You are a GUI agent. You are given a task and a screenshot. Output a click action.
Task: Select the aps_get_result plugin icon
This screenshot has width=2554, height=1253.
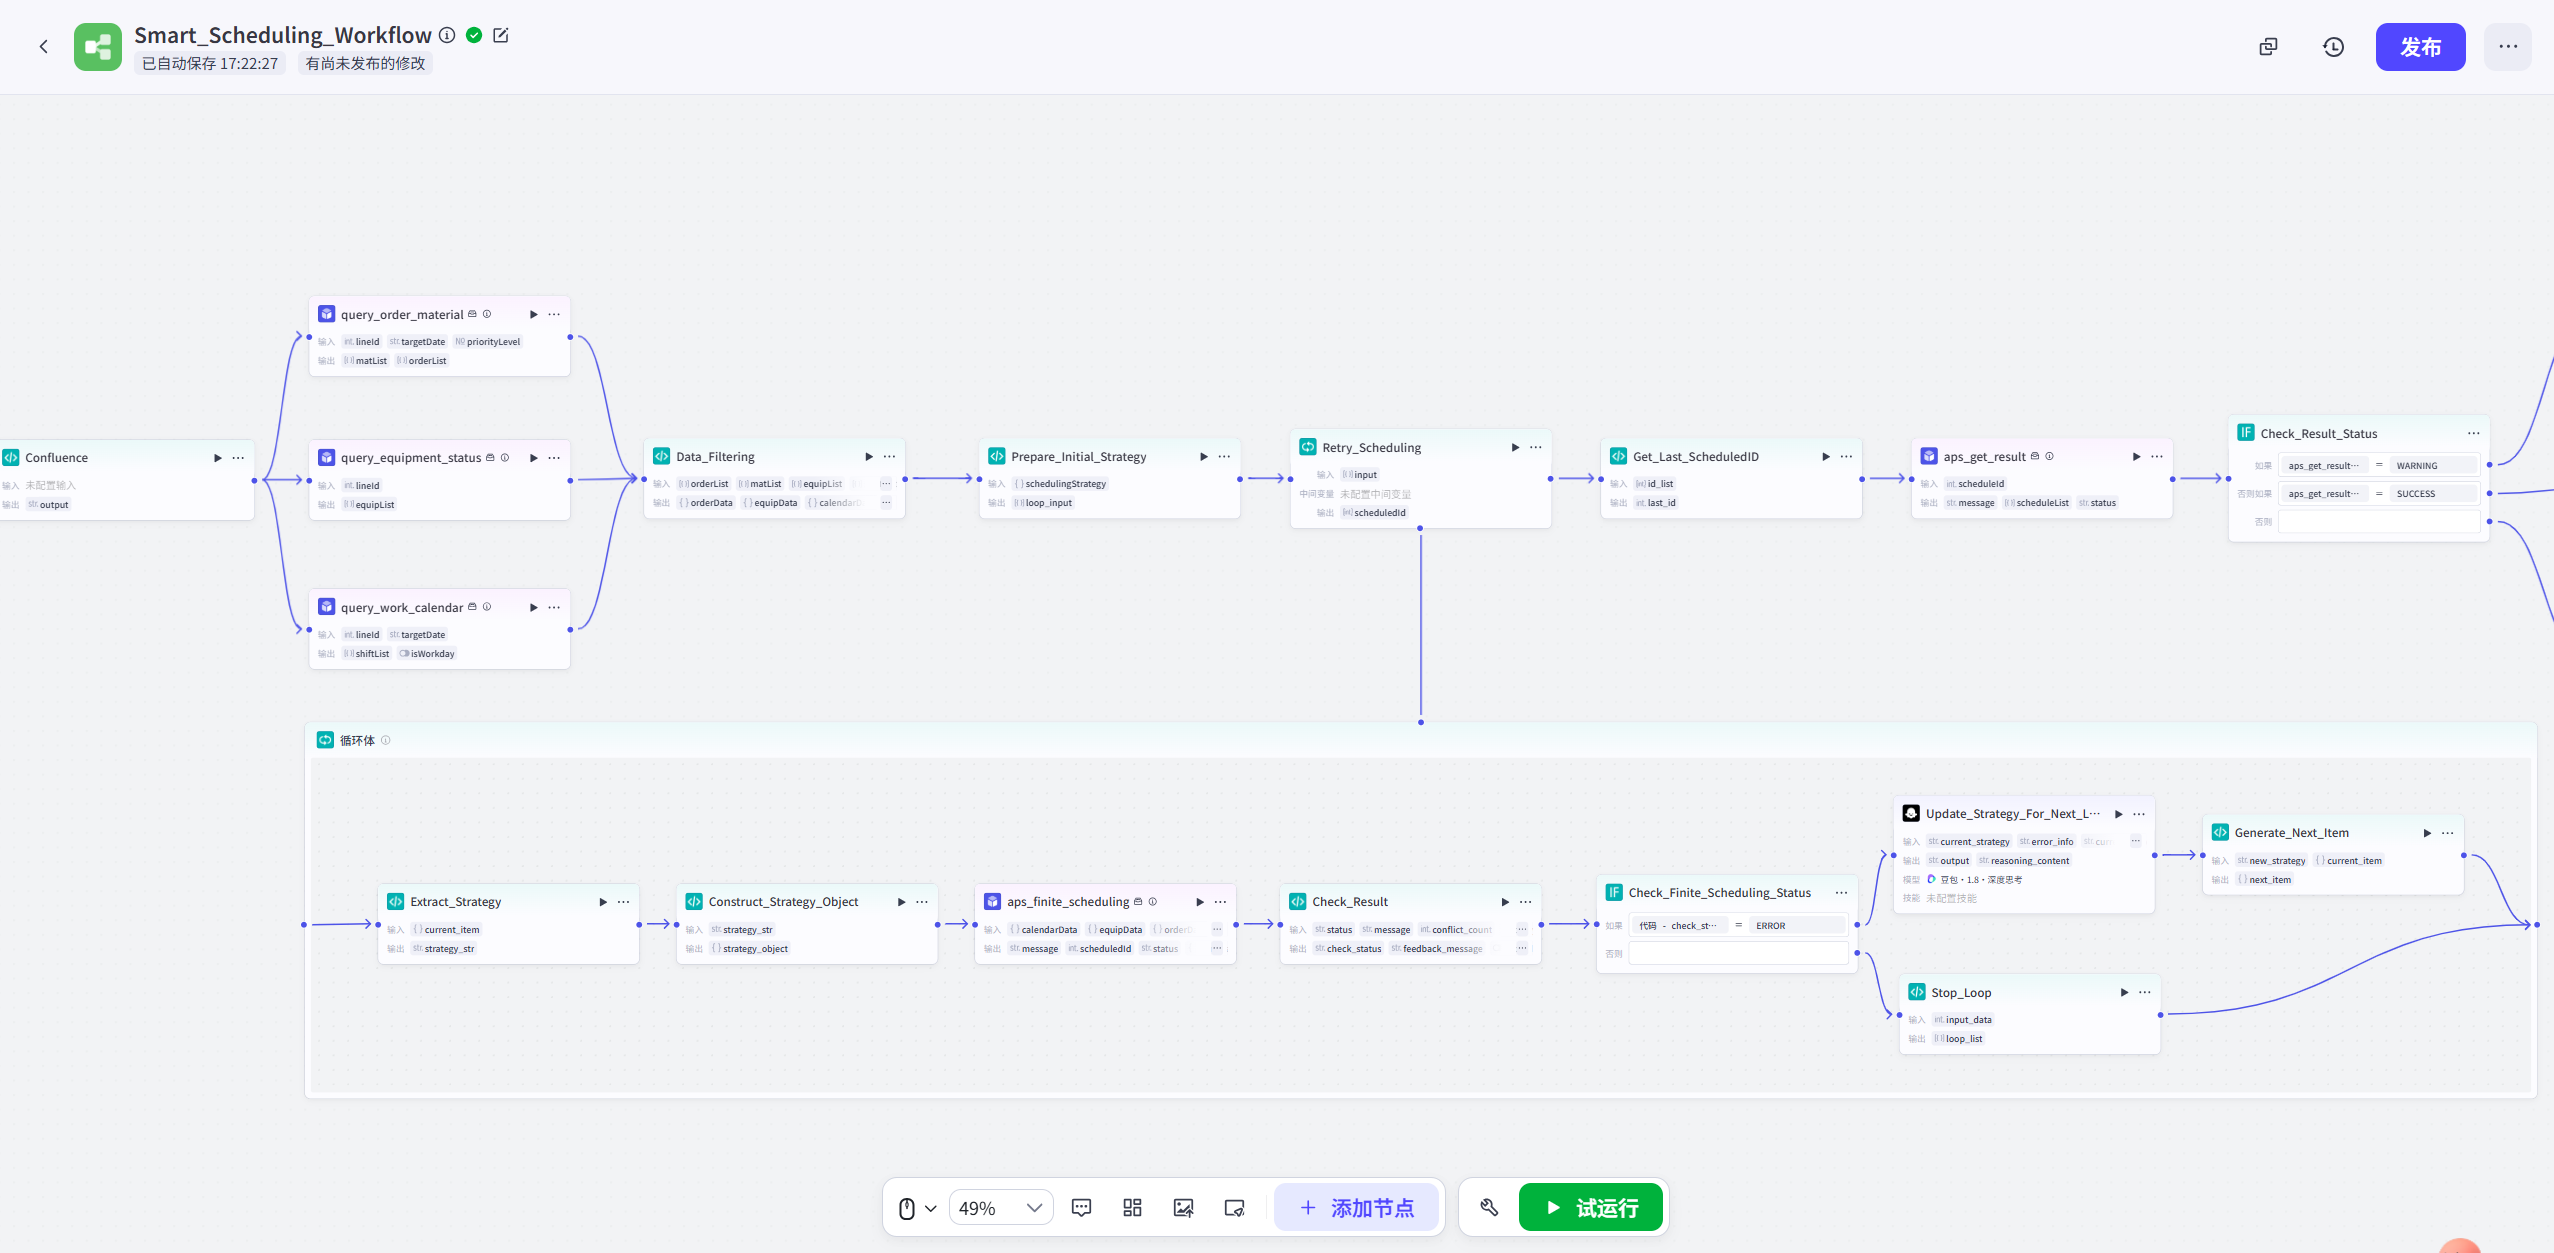click(1929, 456)
